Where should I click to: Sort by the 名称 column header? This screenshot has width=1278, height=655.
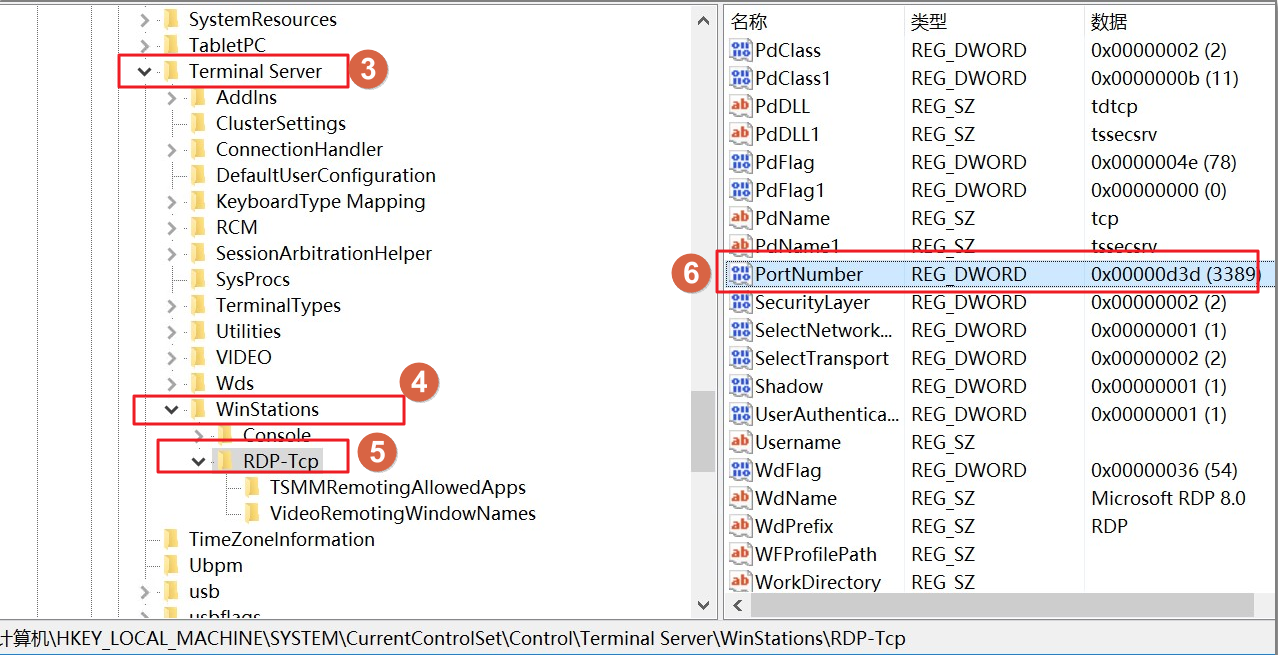pos(749,21)
